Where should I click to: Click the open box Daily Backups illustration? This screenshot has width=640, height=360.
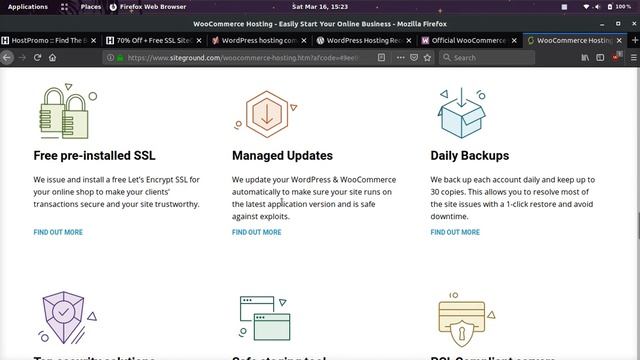point(462,113)
